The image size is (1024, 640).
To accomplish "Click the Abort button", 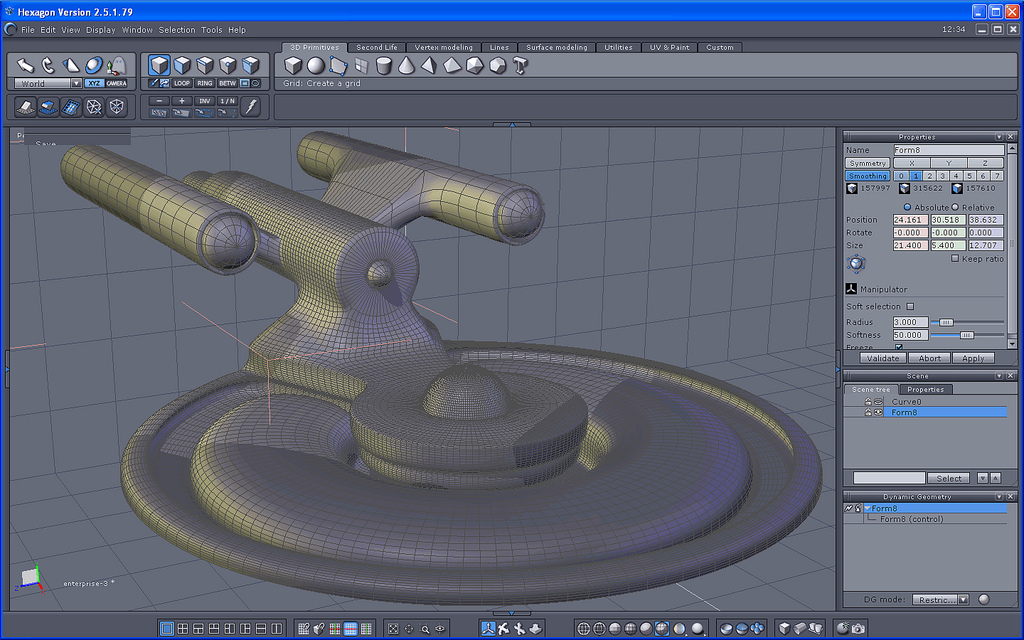I will [x=929, y=358].
